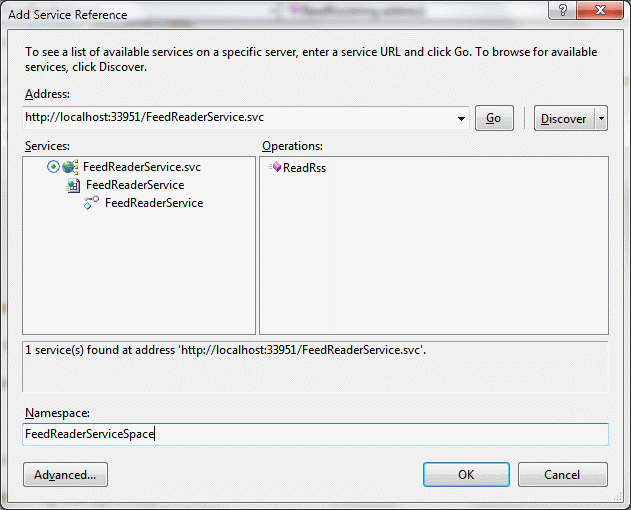Close the dialog with the X button

pyautogui.click(x=600, y=10)
